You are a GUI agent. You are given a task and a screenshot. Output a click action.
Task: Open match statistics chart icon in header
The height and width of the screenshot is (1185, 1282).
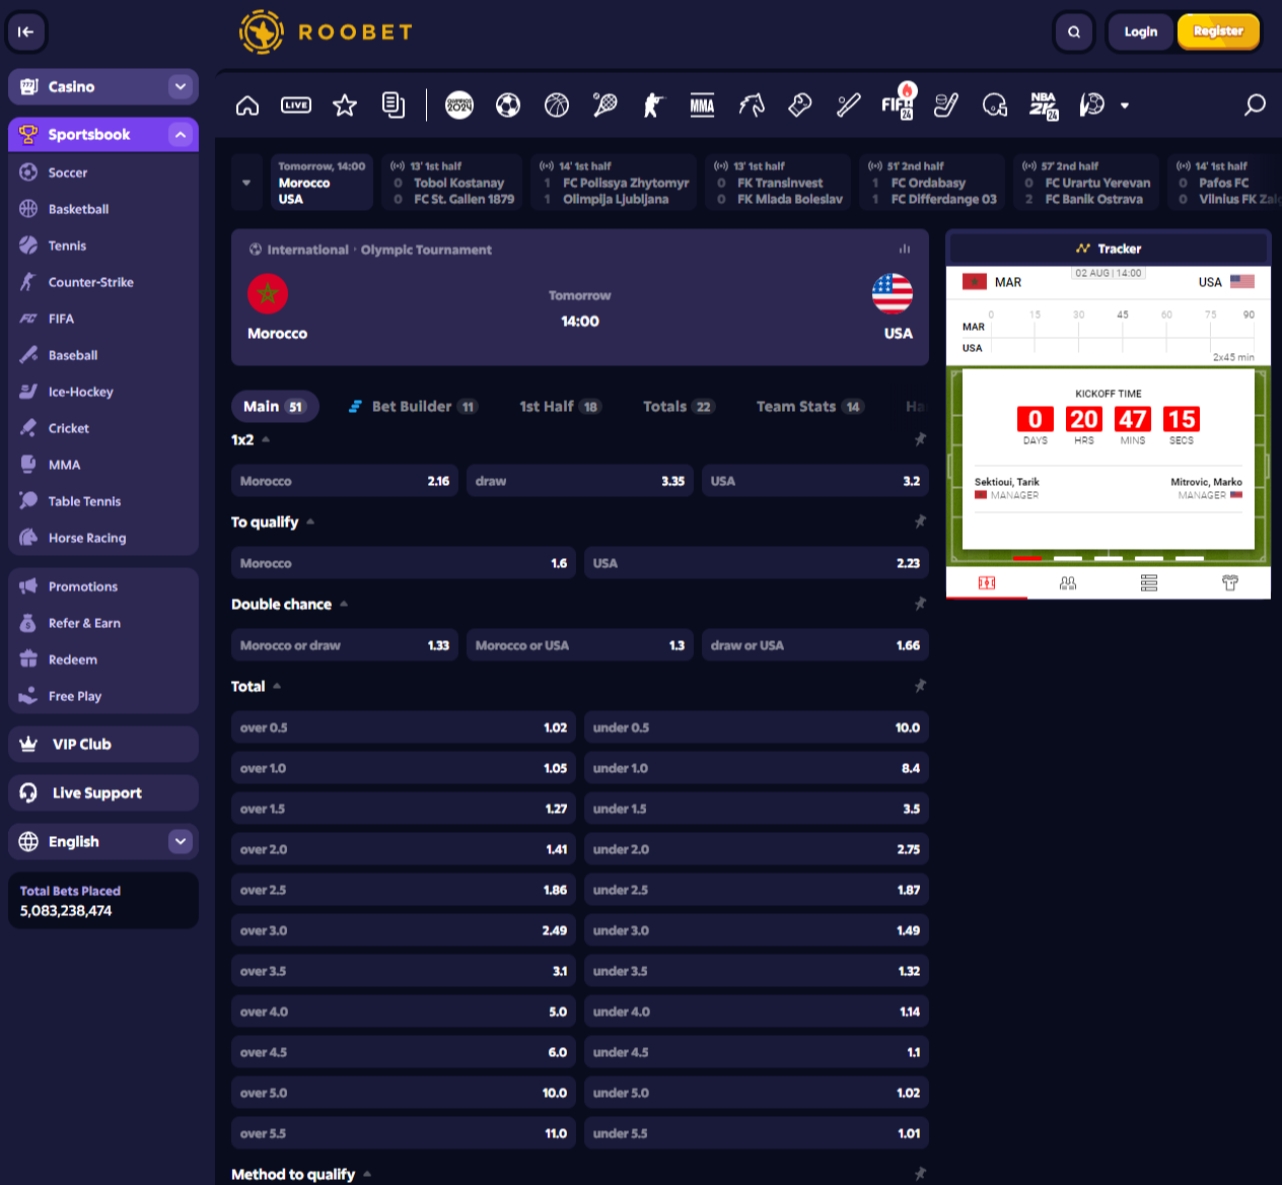tap(905, 250)
